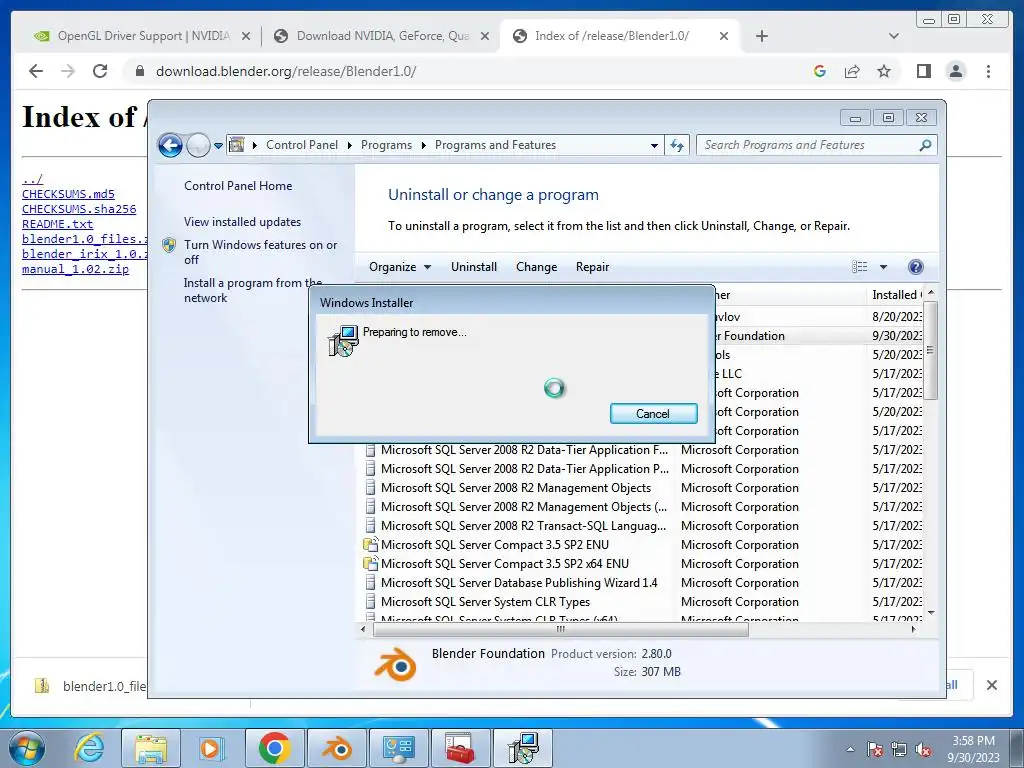Select SQL Server Database Publishing Wizard 1.4
1024x768 pixels.
[519, 583]
